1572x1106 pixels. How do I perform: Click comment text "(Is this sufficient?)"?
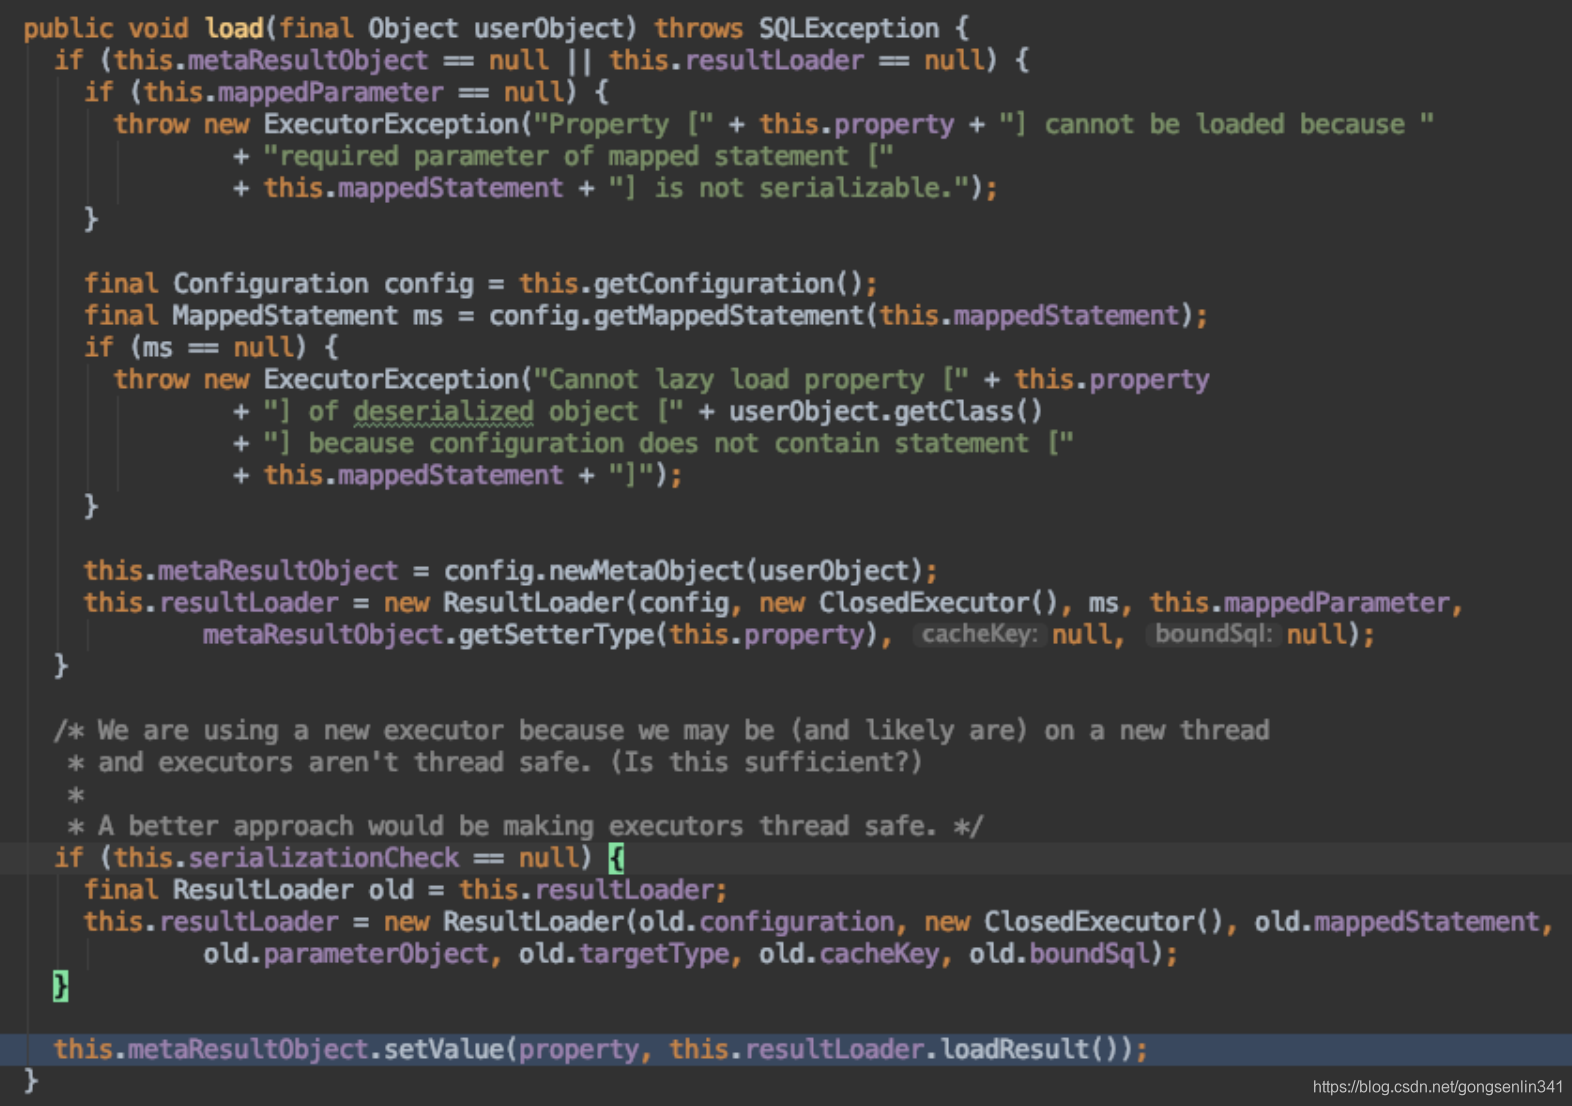[x=766, y=763]
